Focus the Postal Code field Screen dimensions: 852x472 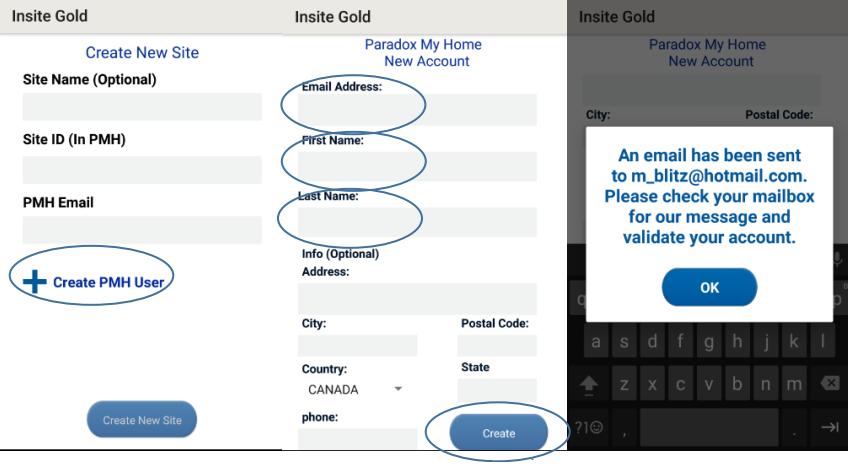coord(497,345)
